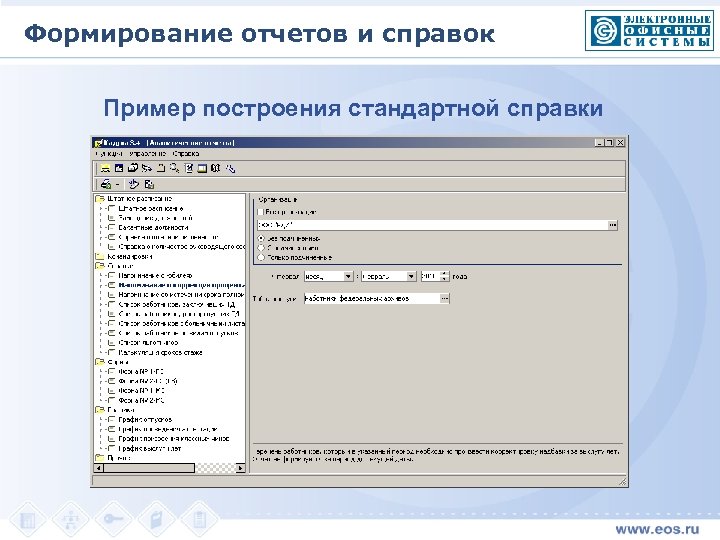Select the middle subordination radio button
This screenshot has height=540, width=720.
[261, 248]
